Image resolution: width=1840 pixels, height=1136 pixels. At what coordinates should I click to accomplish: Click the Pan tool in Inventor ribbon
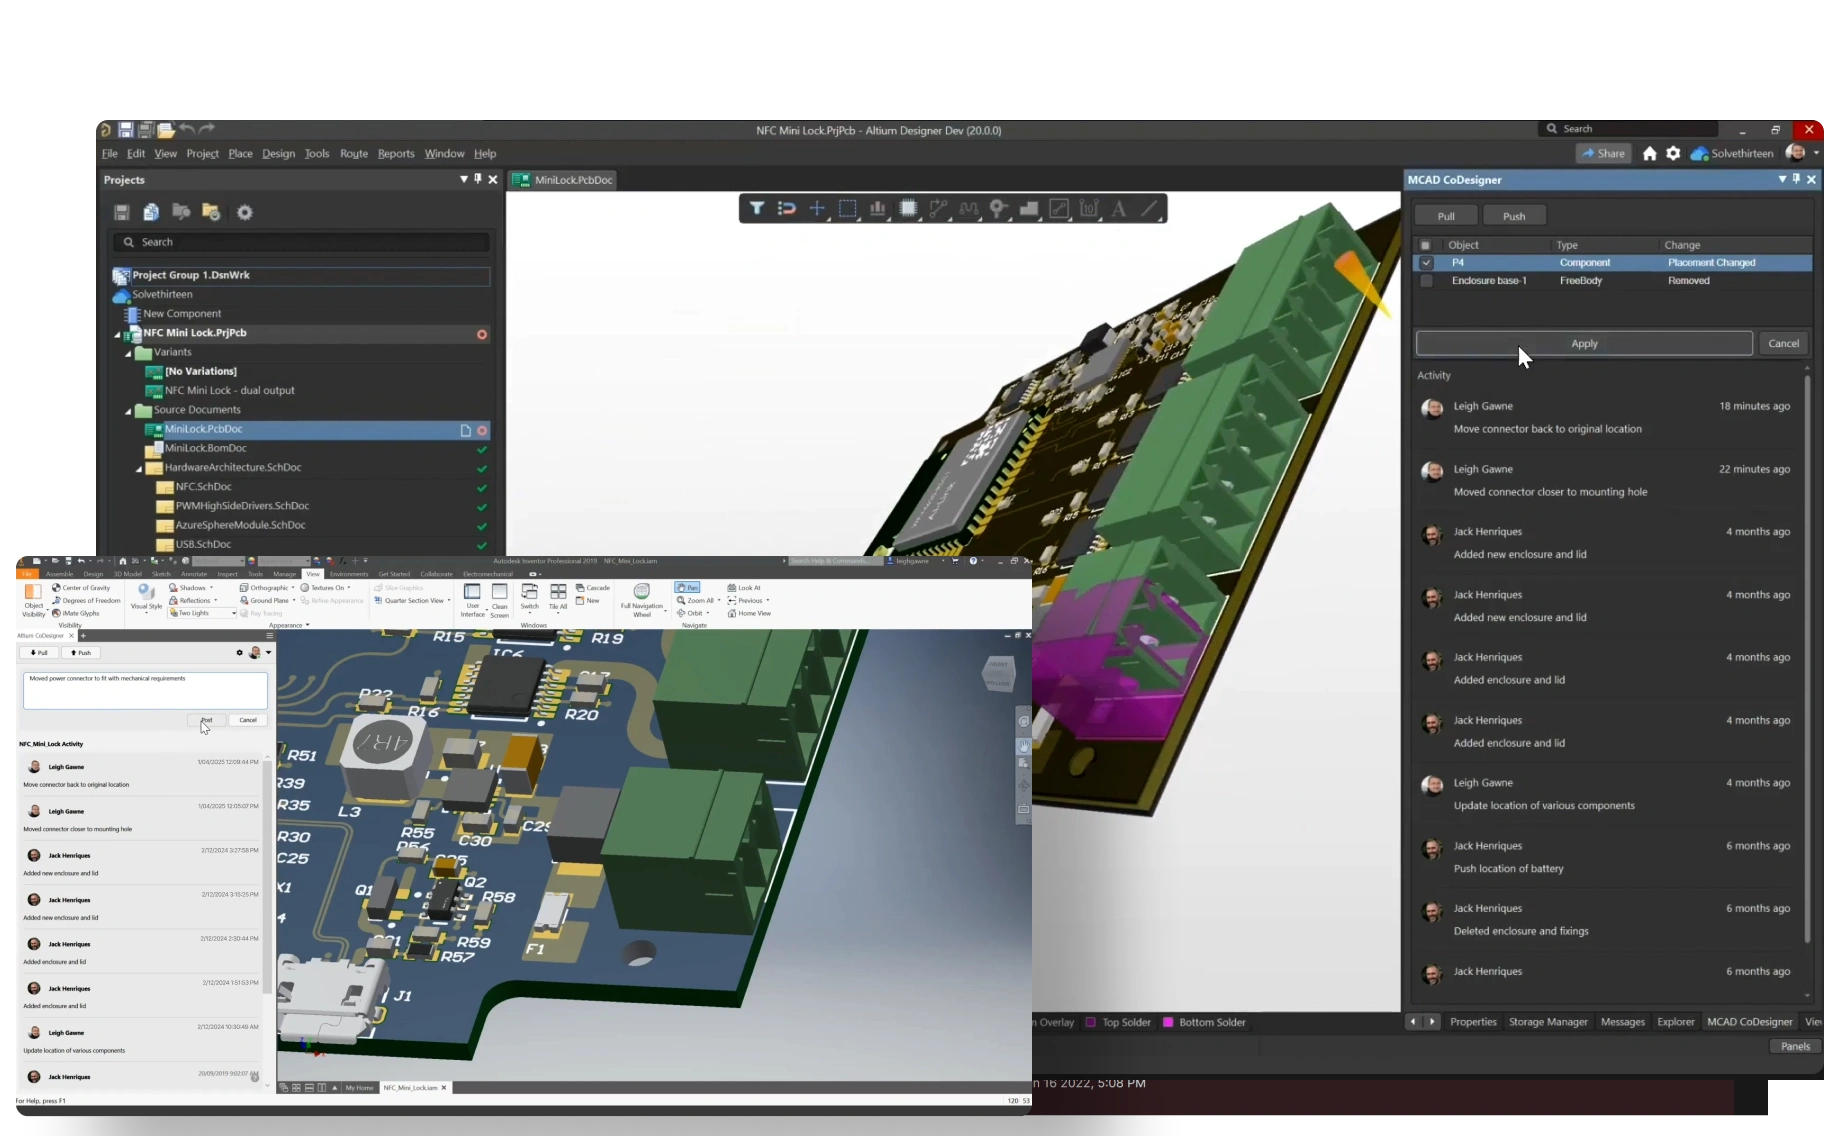click(x=687, y=588)
